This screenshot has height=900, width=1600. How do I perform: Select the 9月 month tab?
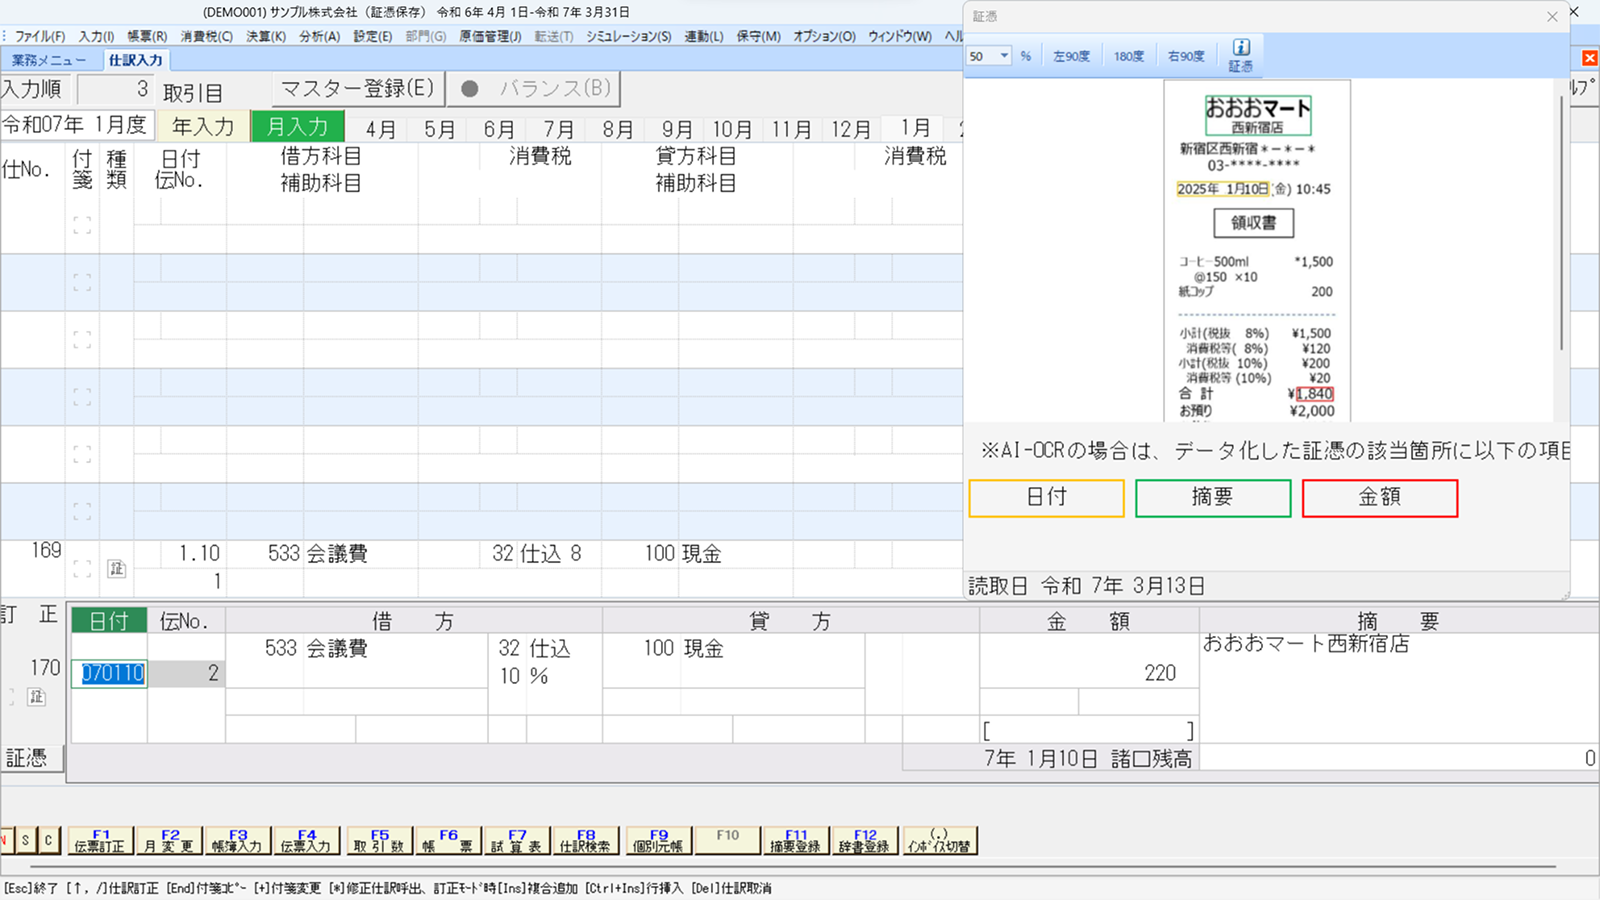(677, 129)
